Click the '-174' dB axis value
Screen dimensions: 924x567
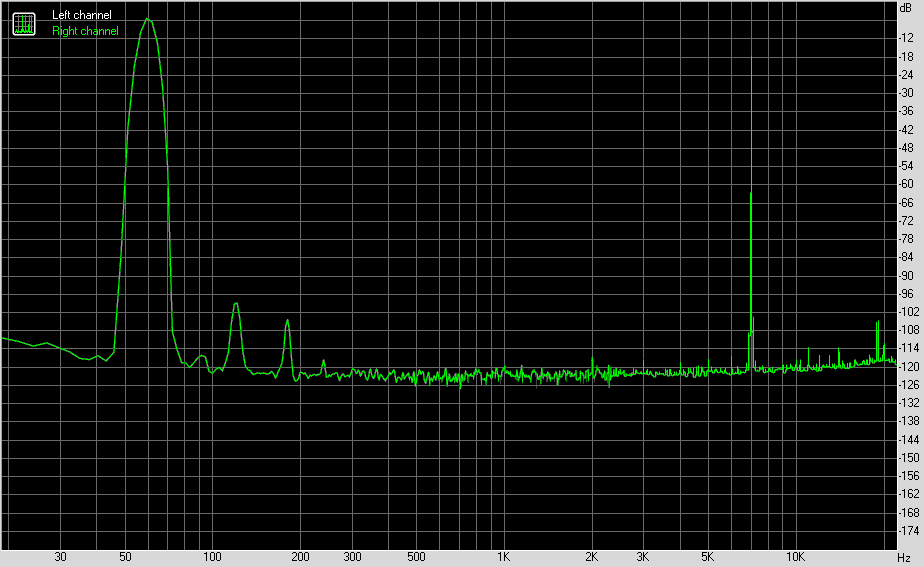[909, 531]
